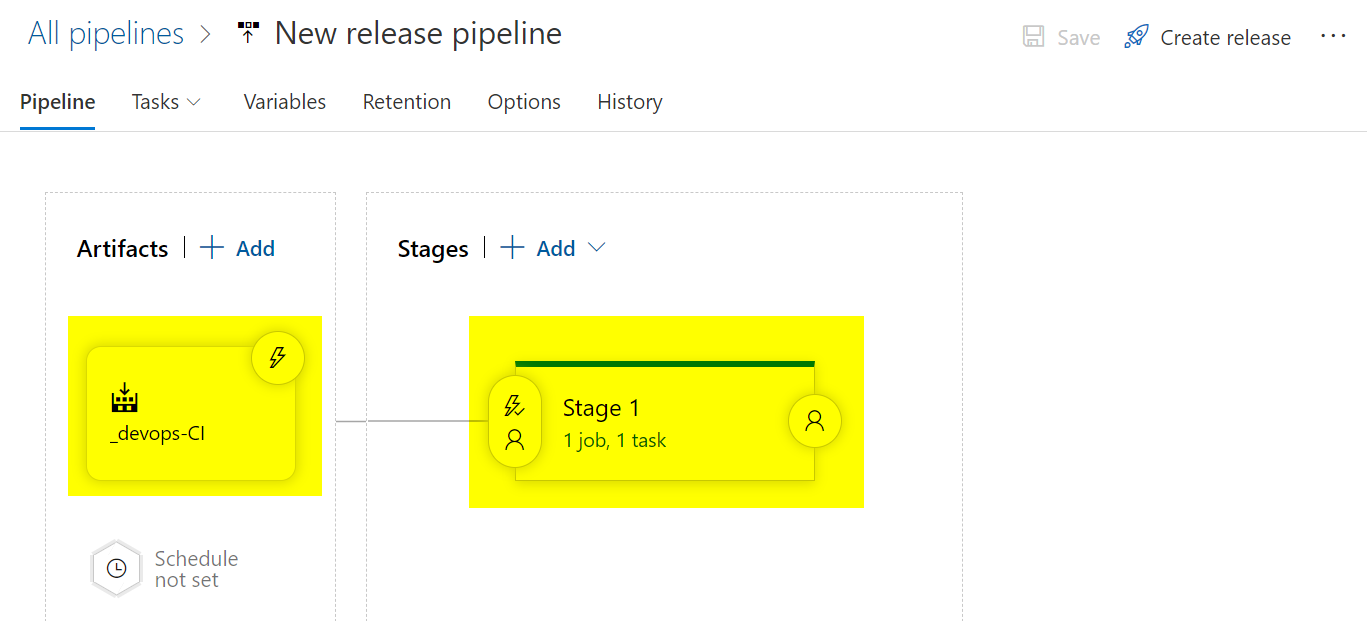
Task: Select the _devops-CI artifact name
Action: coord(158,435)
